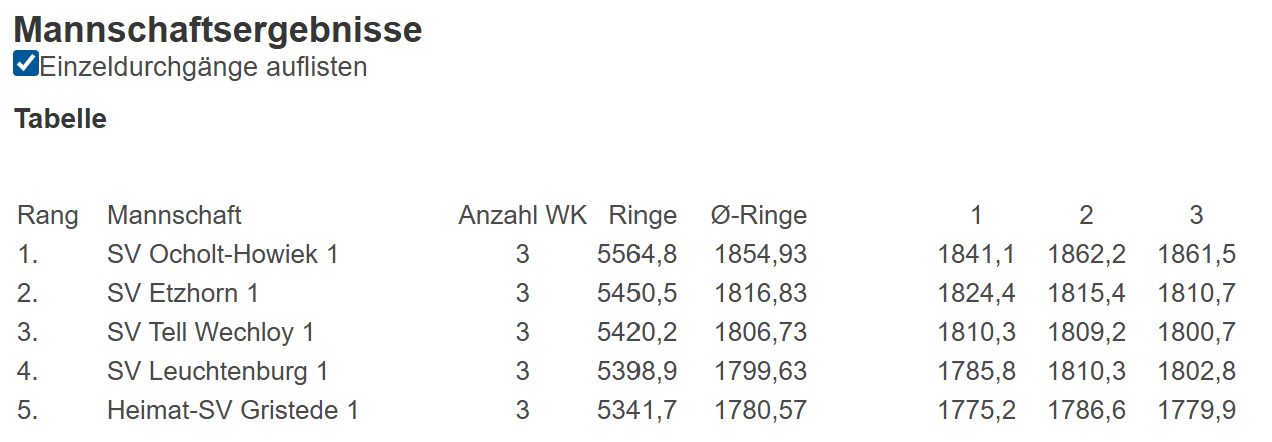Viewport: 1272px width, 442px height.
Task: Click the average value 1816,83
Action: 761,293
